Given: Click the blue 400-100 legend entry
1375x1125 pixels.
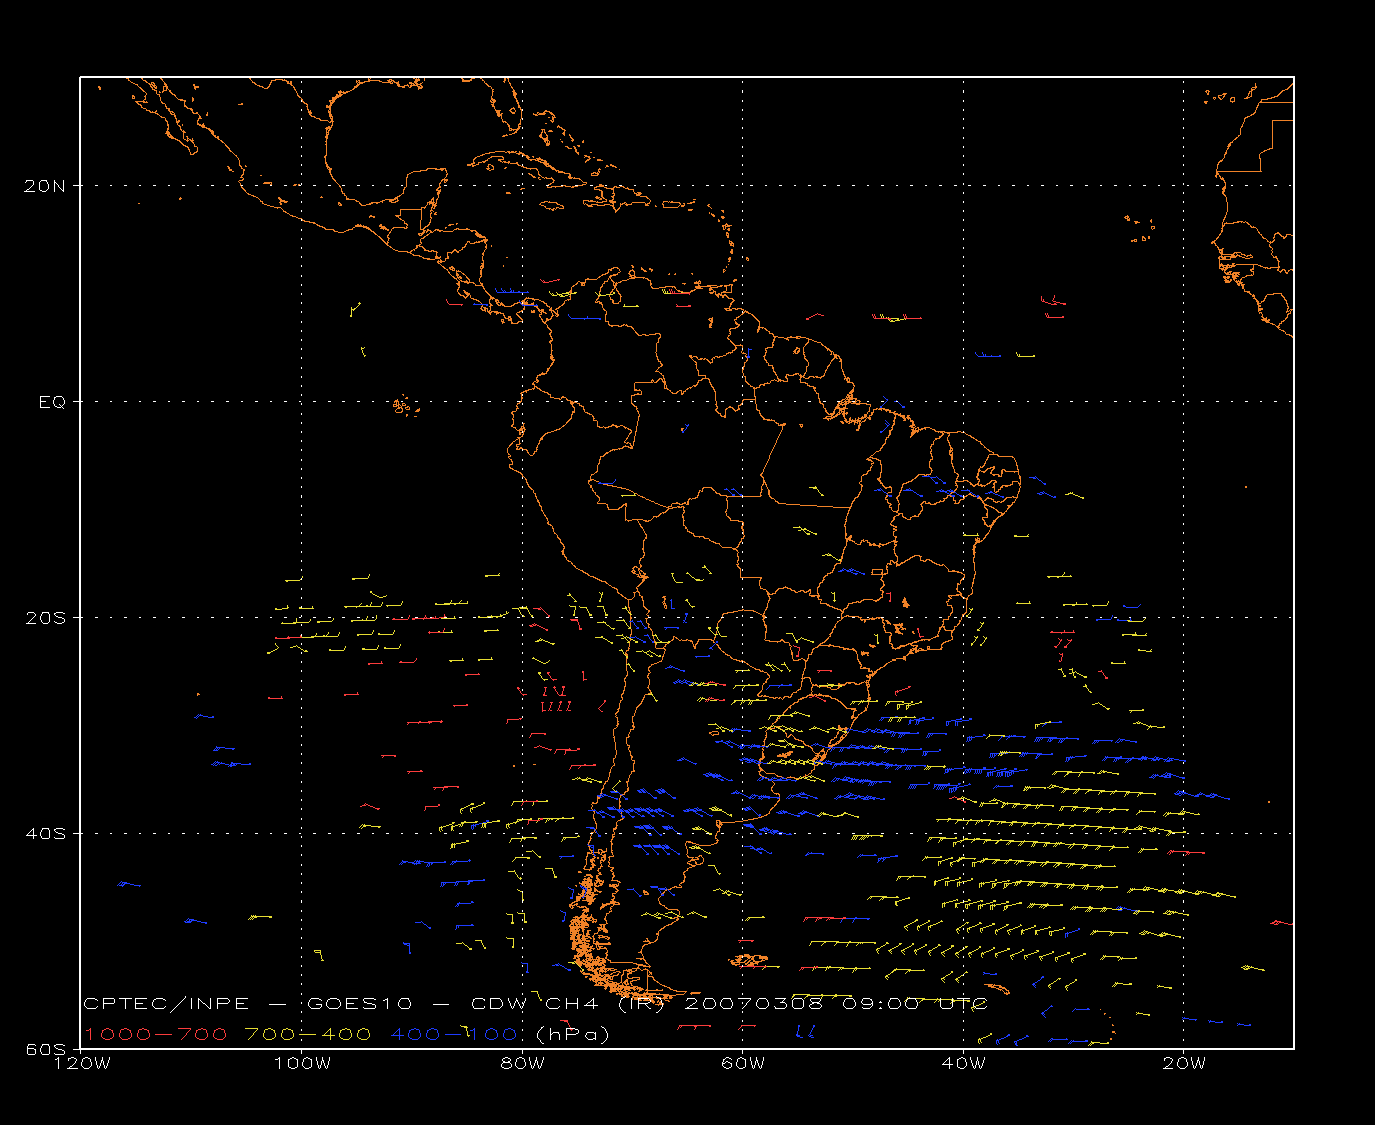Looking at the screenshot, I should [x=454, y=1034].
